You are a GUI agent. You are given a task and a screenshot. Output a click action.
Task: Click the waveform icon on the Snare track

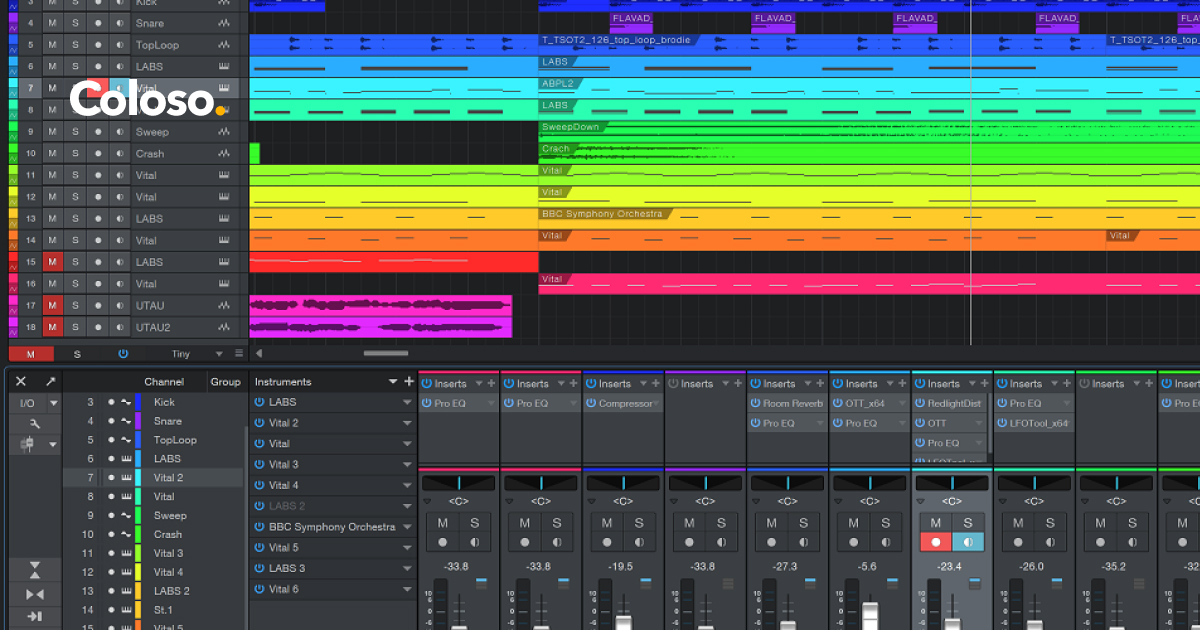click(x=225, y=23)
